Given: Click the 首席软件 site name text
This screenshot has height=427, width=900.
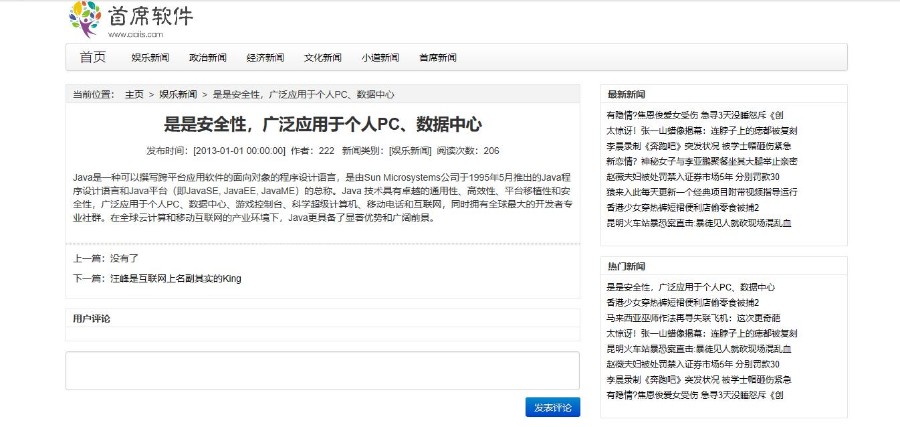Looking at the screenshot, I should pyautogui.click(x=150, y=16).
